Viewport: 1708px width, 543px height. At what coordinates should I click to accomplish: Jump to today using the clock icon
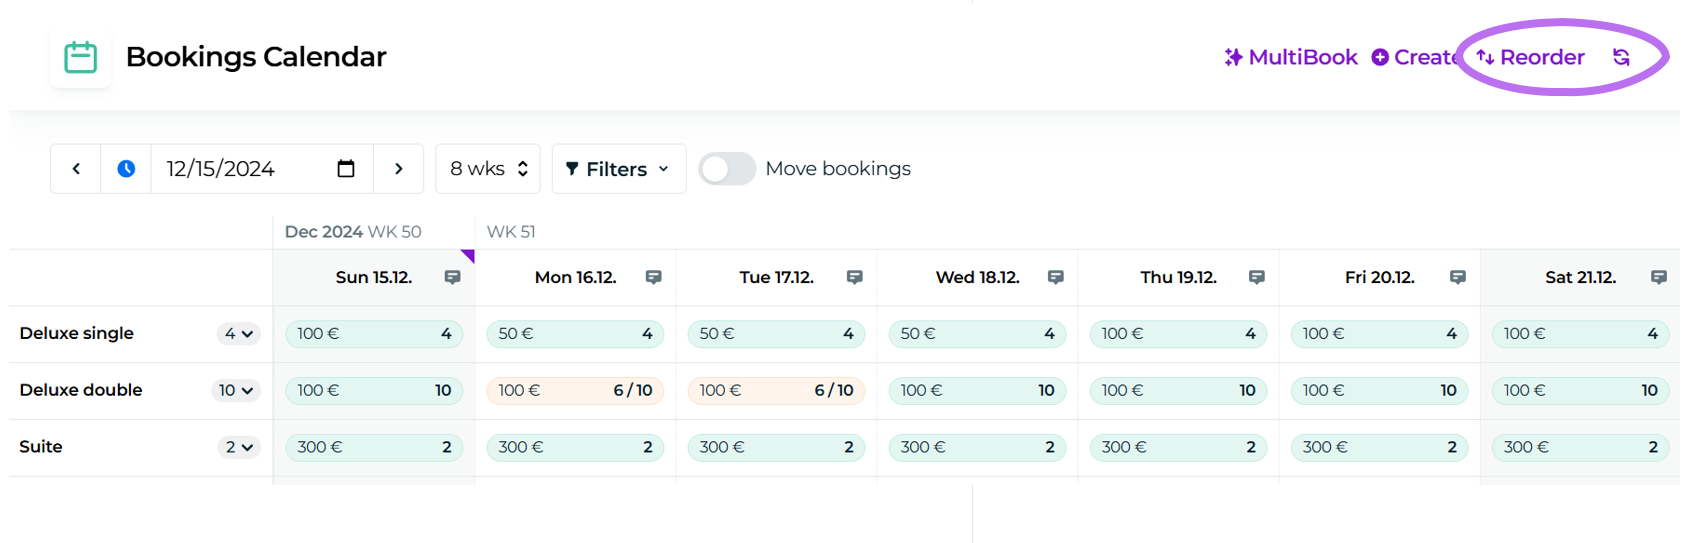coord(126,169)
